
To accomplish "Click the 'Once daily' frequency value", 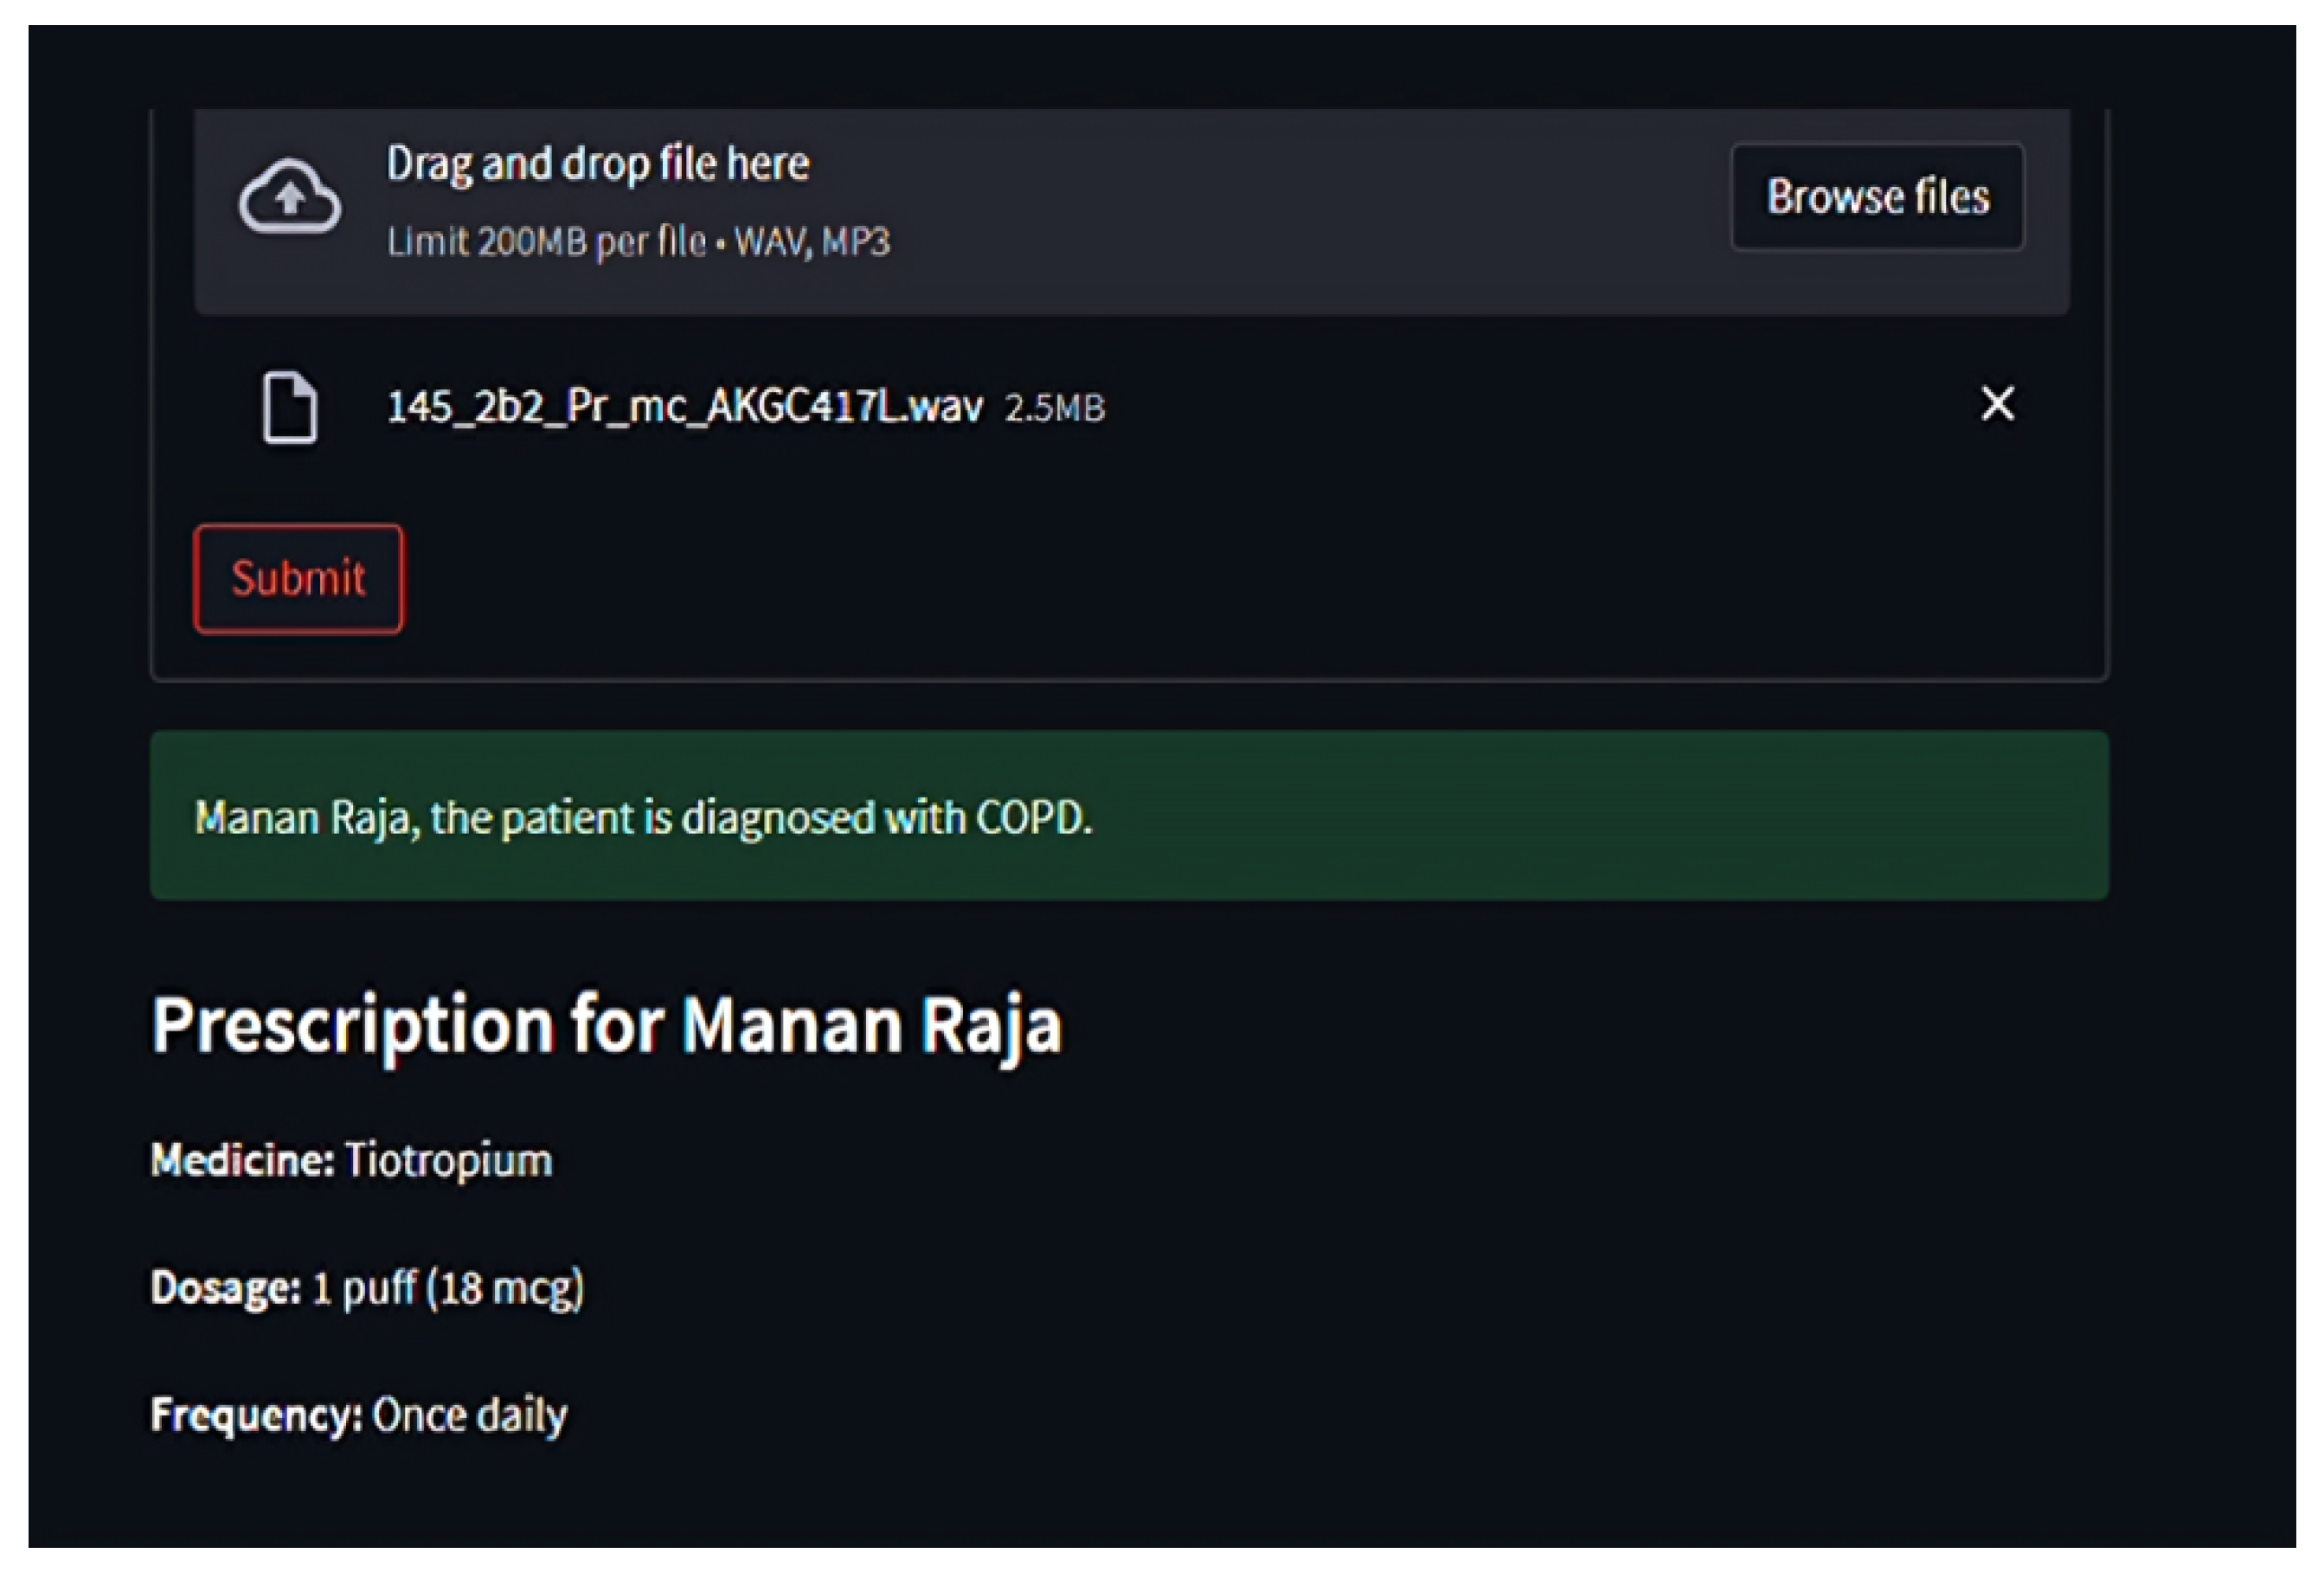I will 469,1415.
